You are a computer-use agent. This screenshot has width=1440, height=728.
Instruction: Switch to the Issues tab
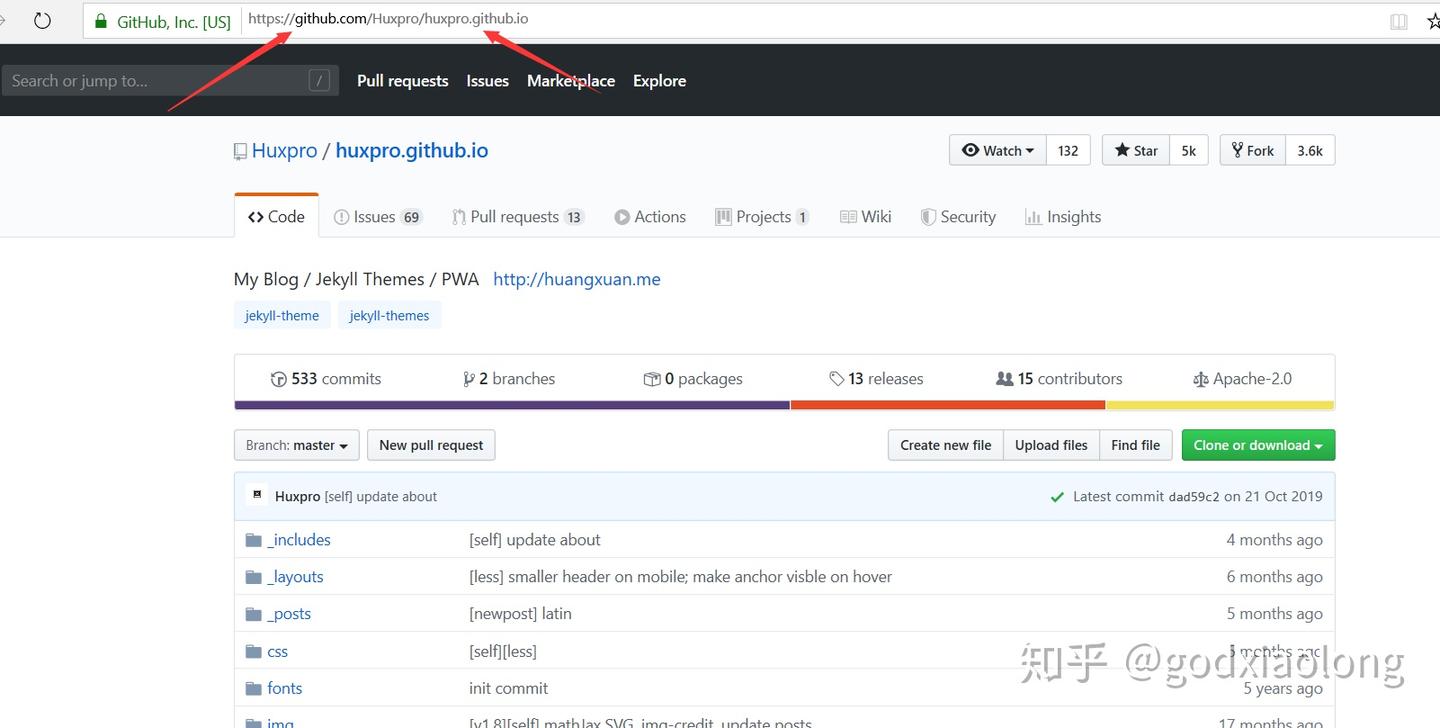tap(377, 216)
